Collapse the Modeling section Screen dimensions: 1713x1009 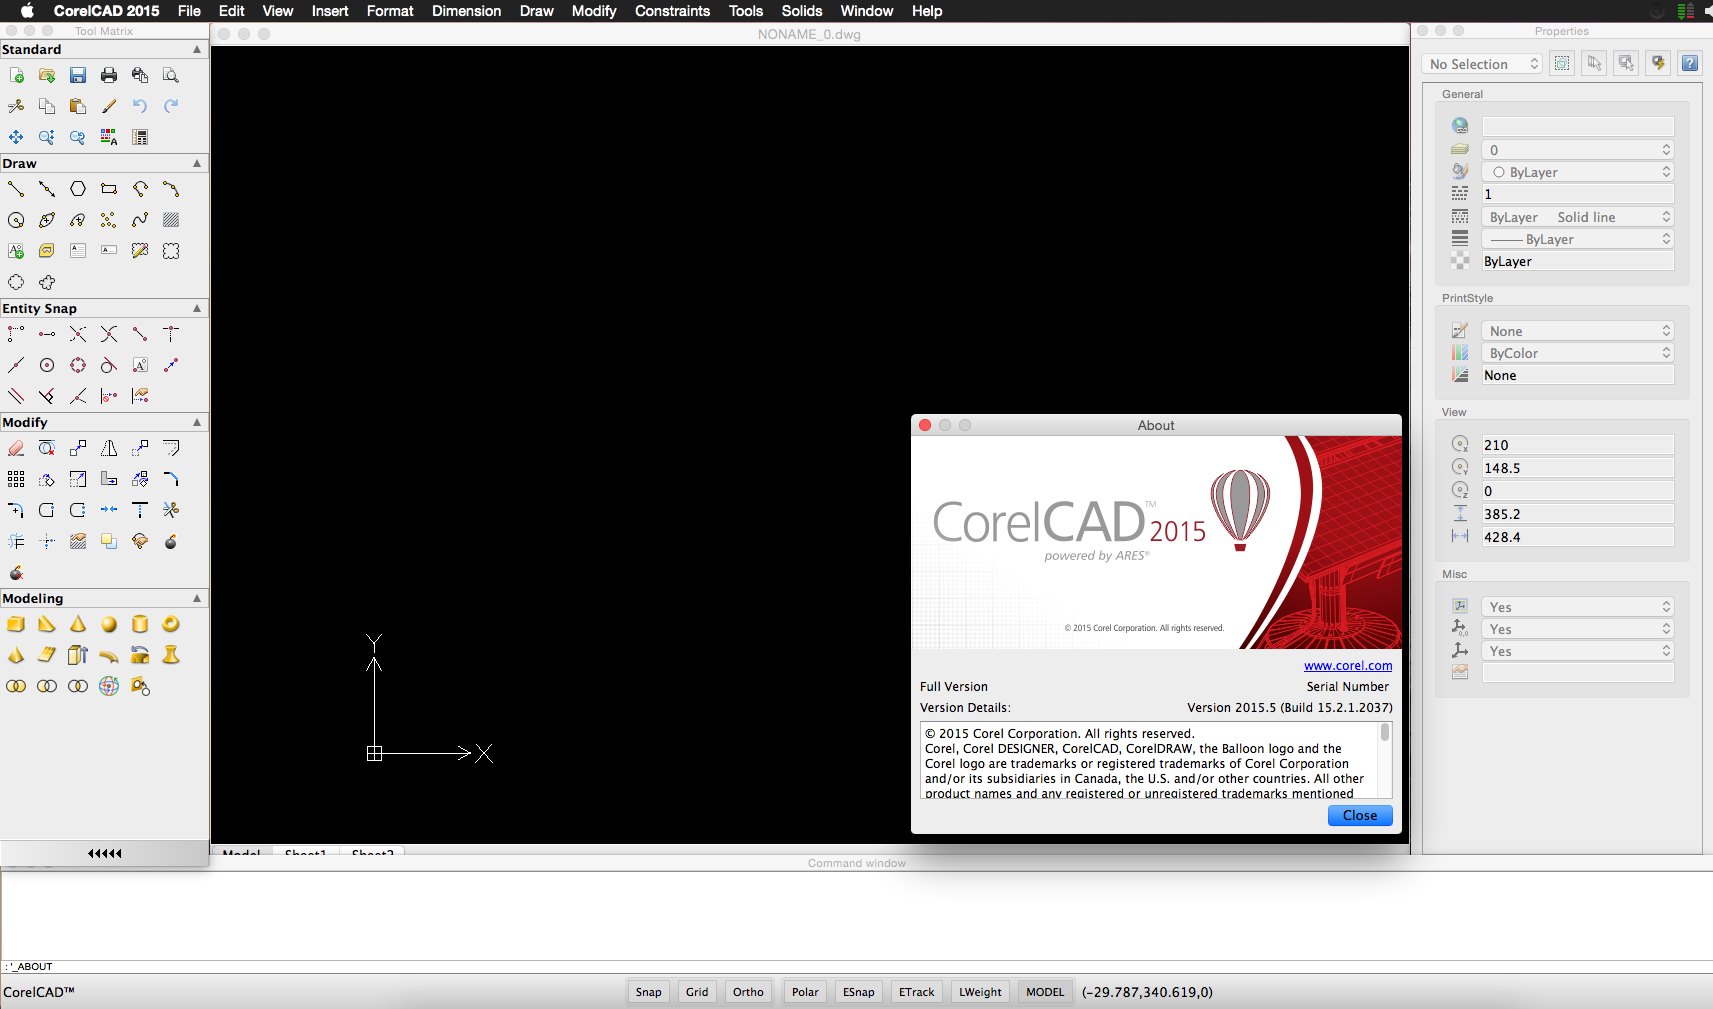[197, 598]
